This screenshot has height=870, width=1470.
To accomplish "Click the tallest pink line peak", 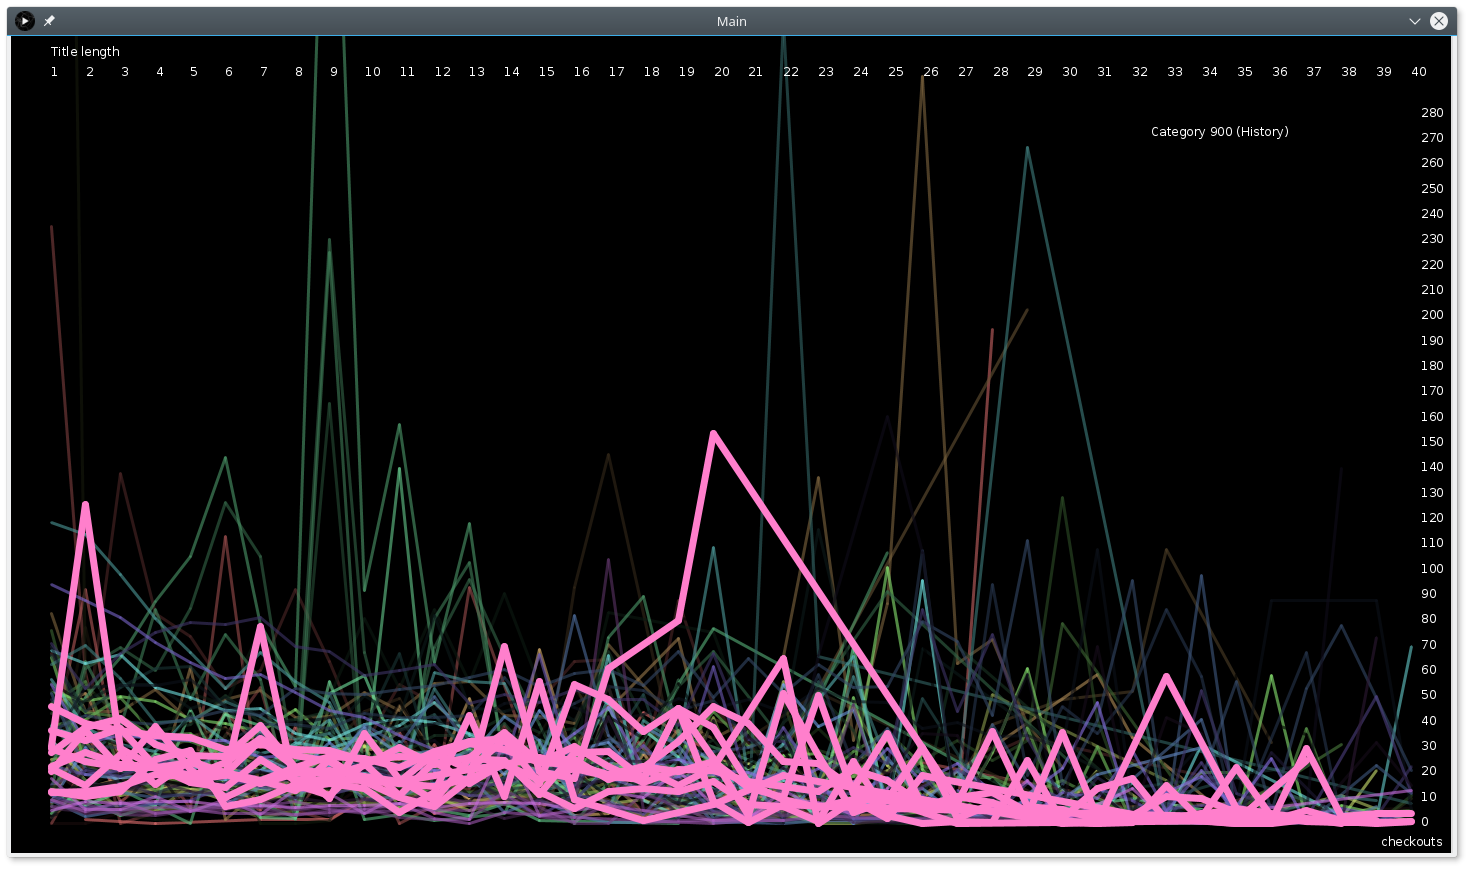I will (713, 433).
